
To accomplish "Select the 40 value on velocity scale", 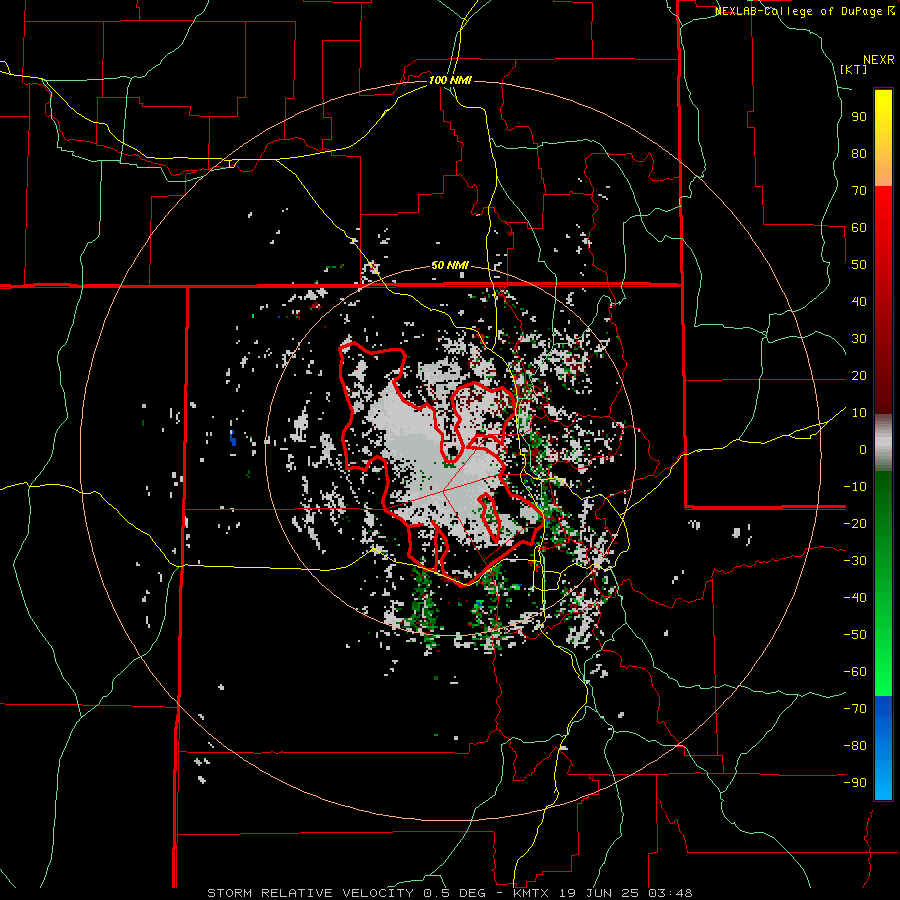I will tap(859, 302).
